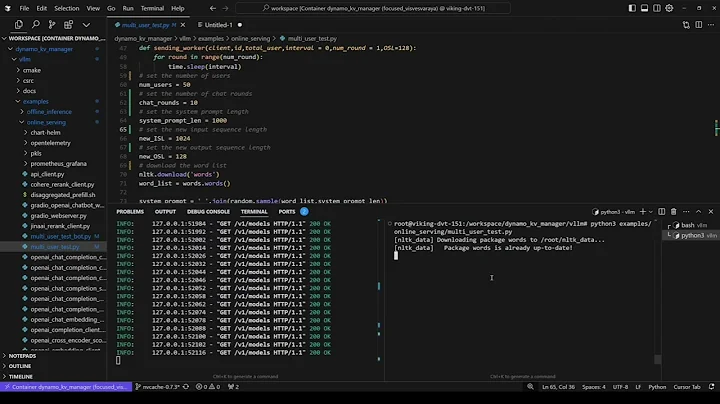
Task: Switch to the PROBLEMS panel tab
Action: [x=130, y=212]
